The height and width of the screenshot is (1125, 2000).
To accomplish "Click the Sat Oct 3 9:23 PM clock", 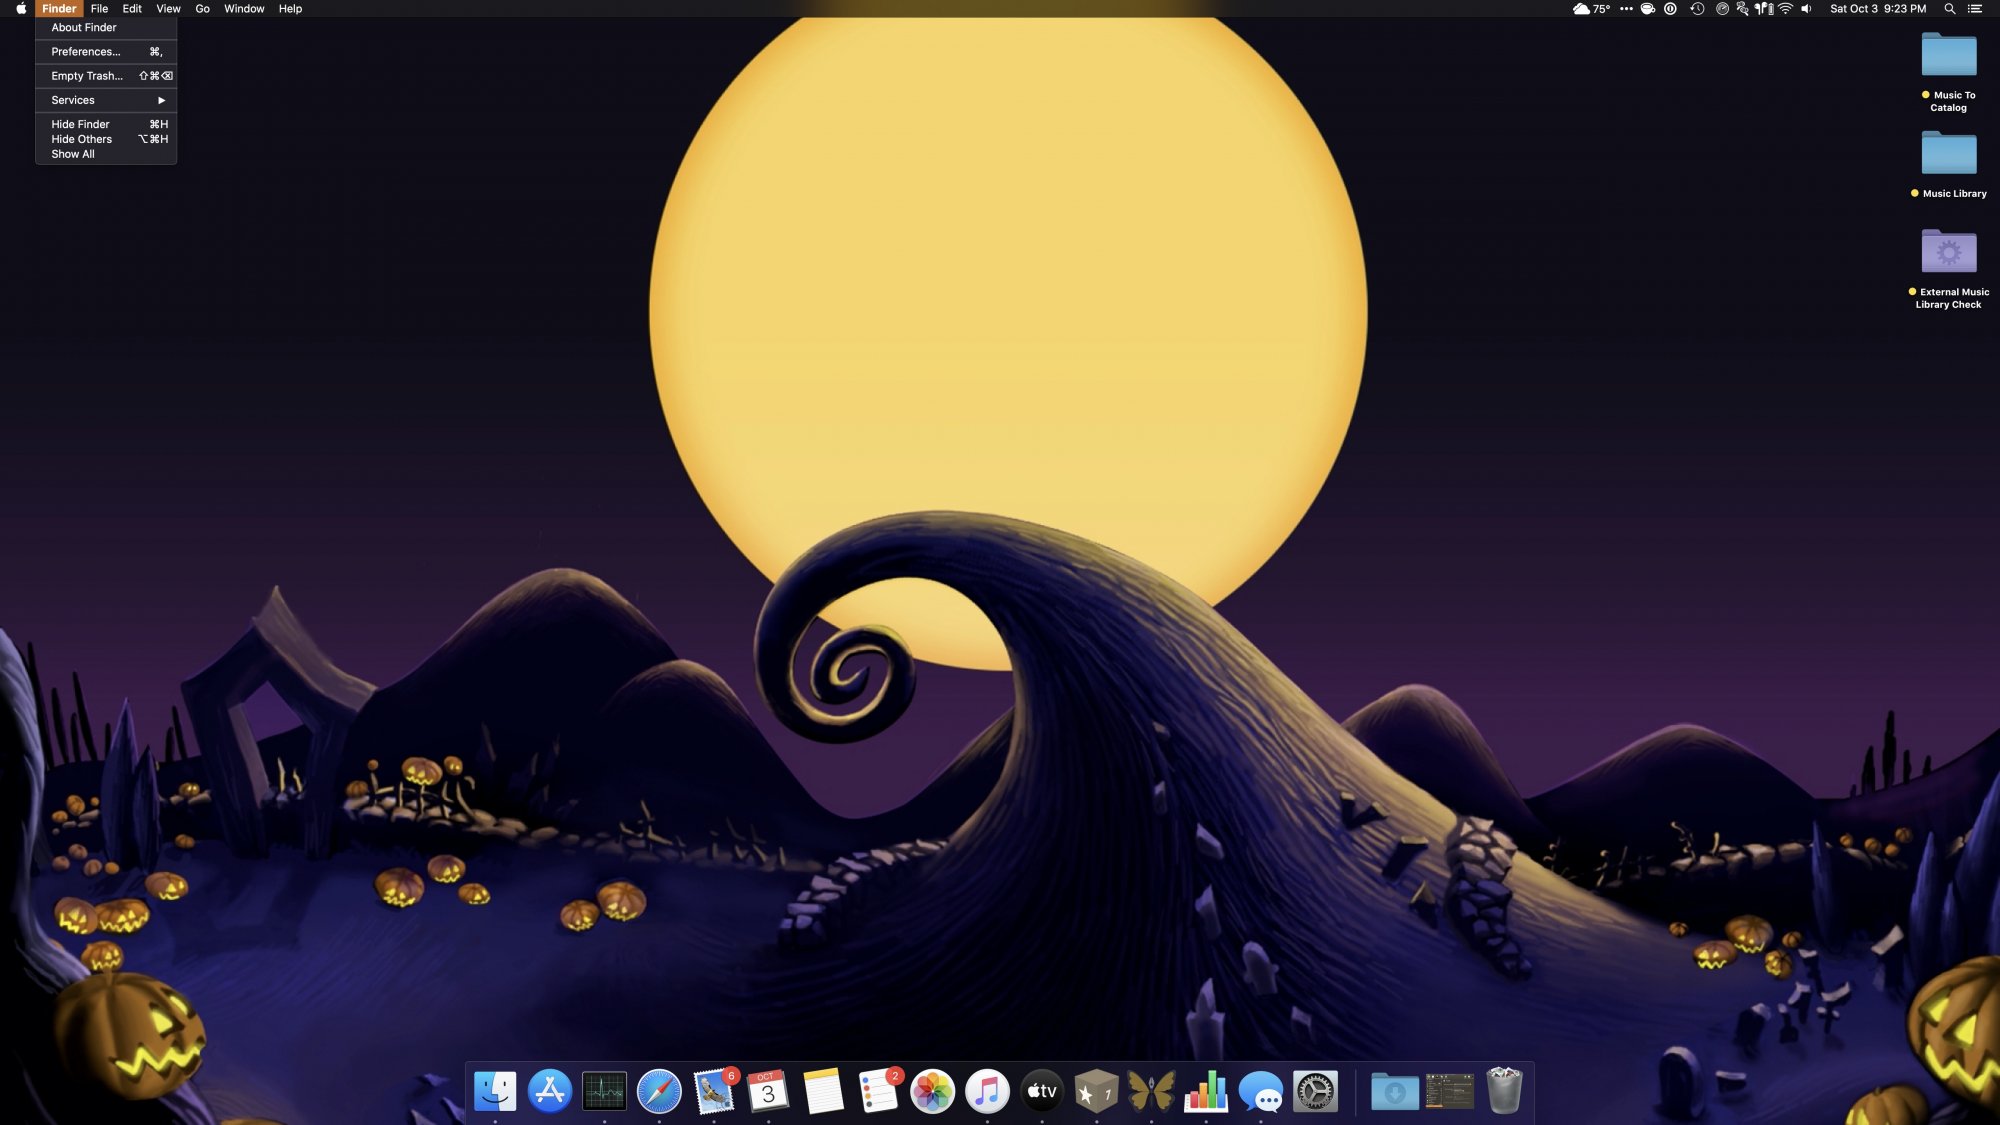I will 1878,9.
